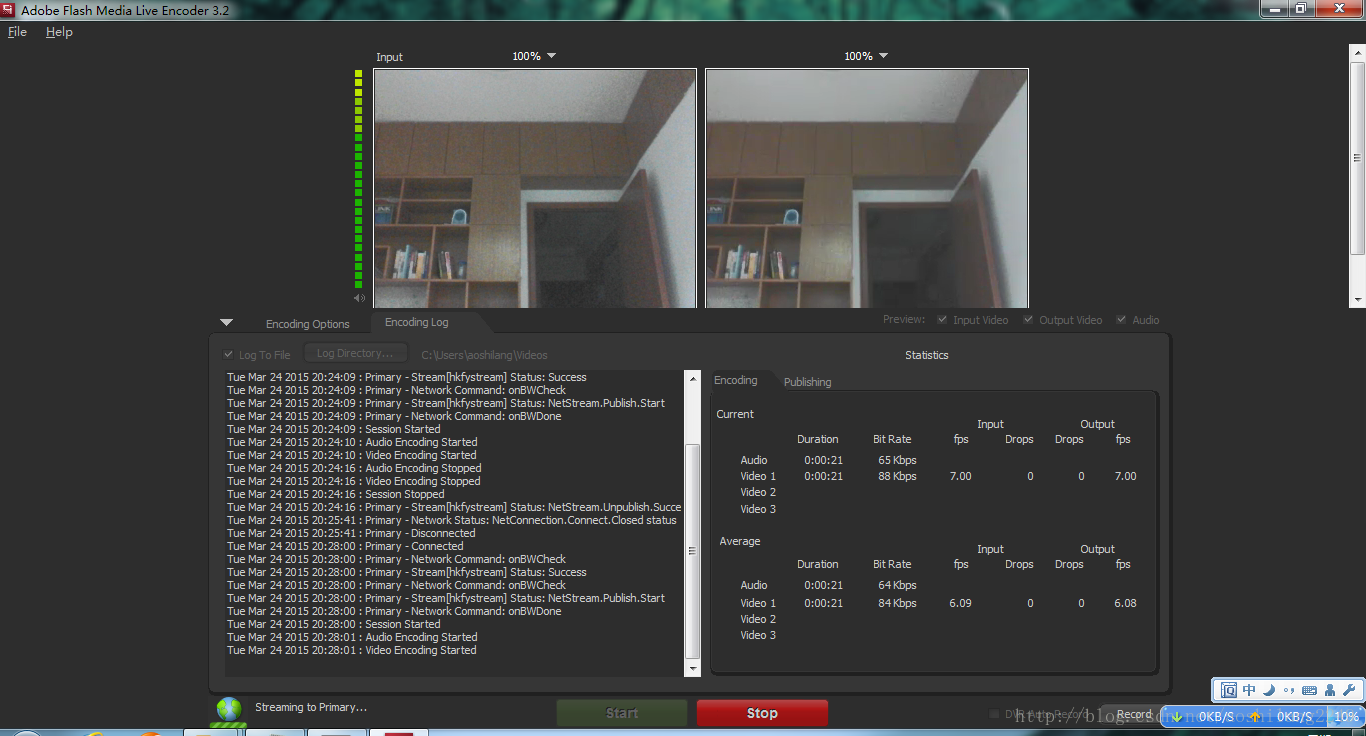Image resolution: width=1366 pixels, height=736 pixels.
Task: Open the soft keyboard icon on IME toolbar
Action: tap(1309, 690)
